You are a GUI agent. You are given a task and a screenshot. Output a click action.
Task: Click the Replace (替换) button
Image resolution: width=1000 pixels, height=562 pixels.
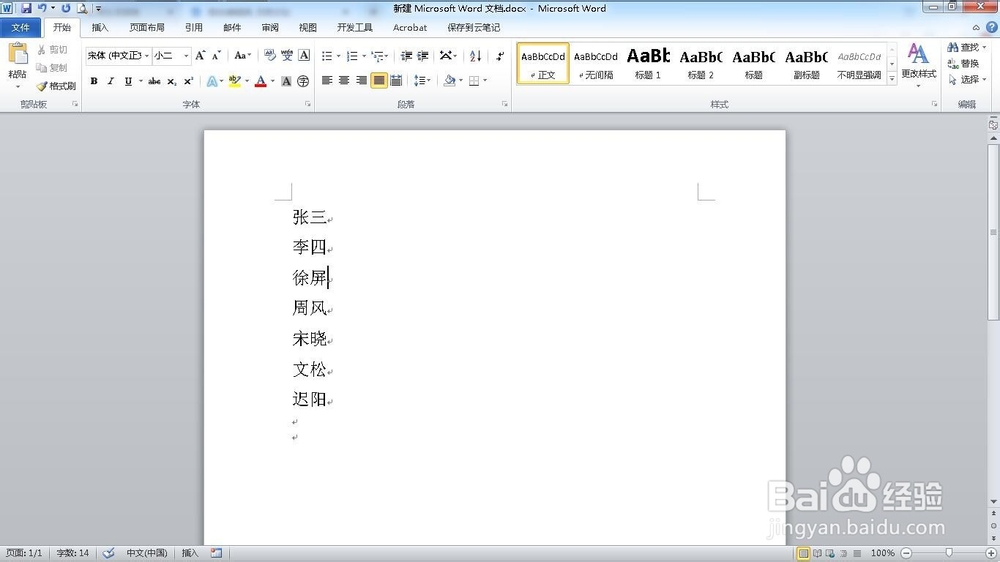[964, 63]
